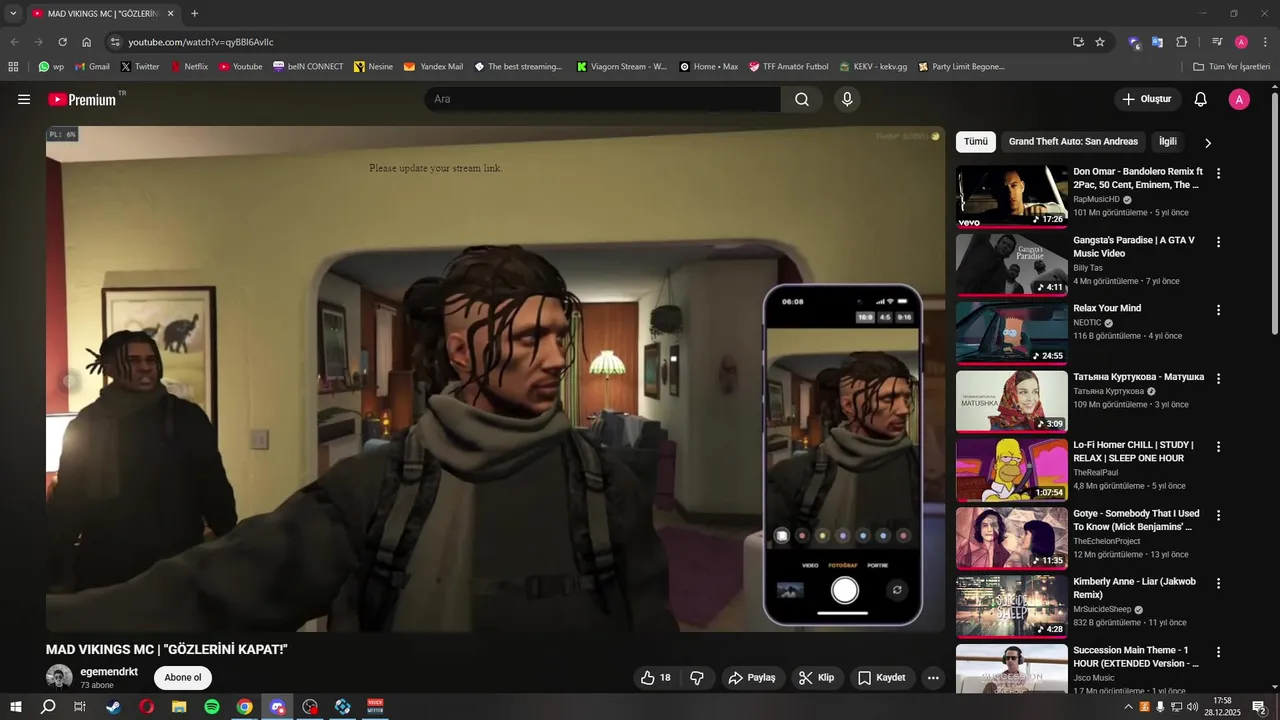Open the Windows notification center
The height and width of the screenshot is (720, 1280).
click(x=1259, y=707)
